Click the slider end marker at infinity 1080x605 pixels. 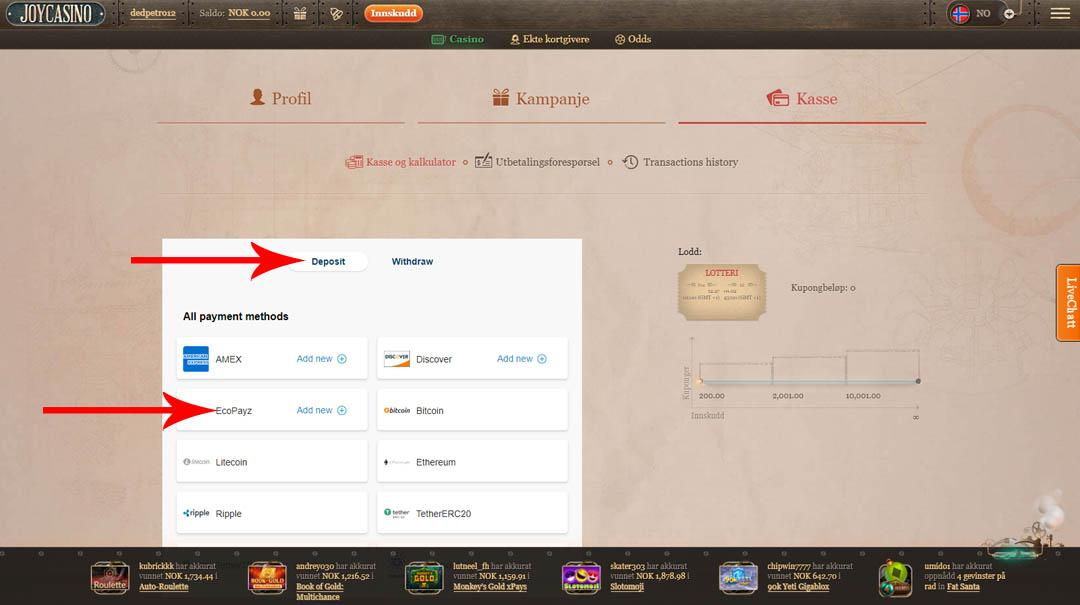[917, 381]
